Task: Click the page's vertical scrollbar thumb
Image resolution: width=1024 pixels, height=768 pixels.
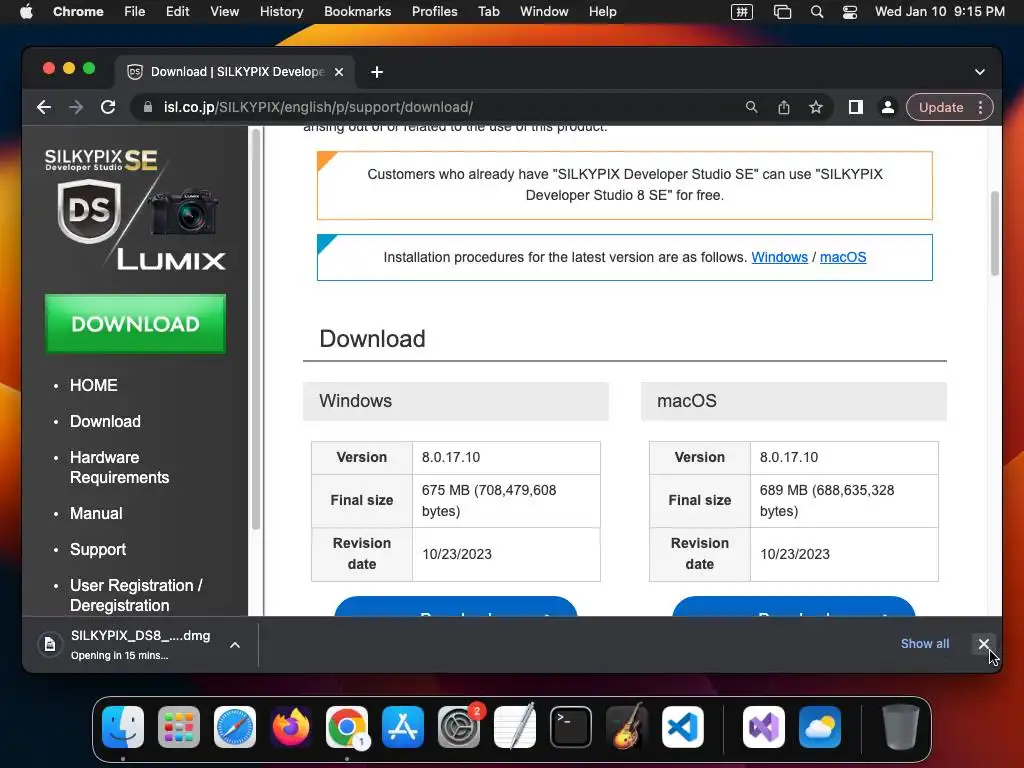Action: pos(995,233)
